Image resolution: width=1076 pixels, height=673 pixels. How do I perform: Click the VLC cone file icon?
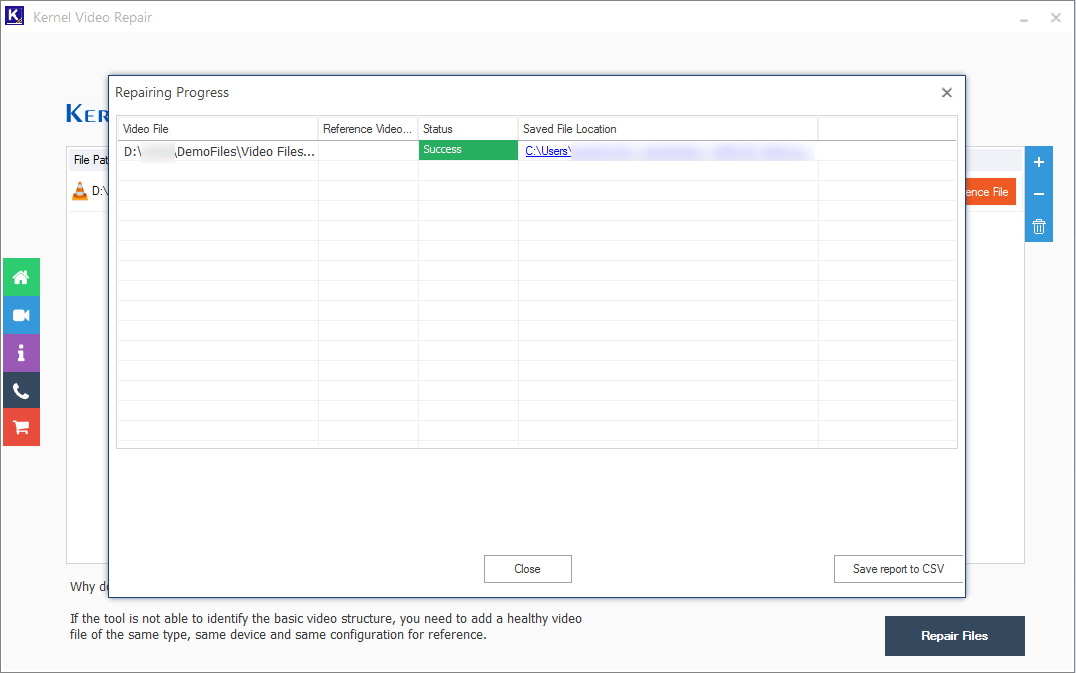pos(80,191)
